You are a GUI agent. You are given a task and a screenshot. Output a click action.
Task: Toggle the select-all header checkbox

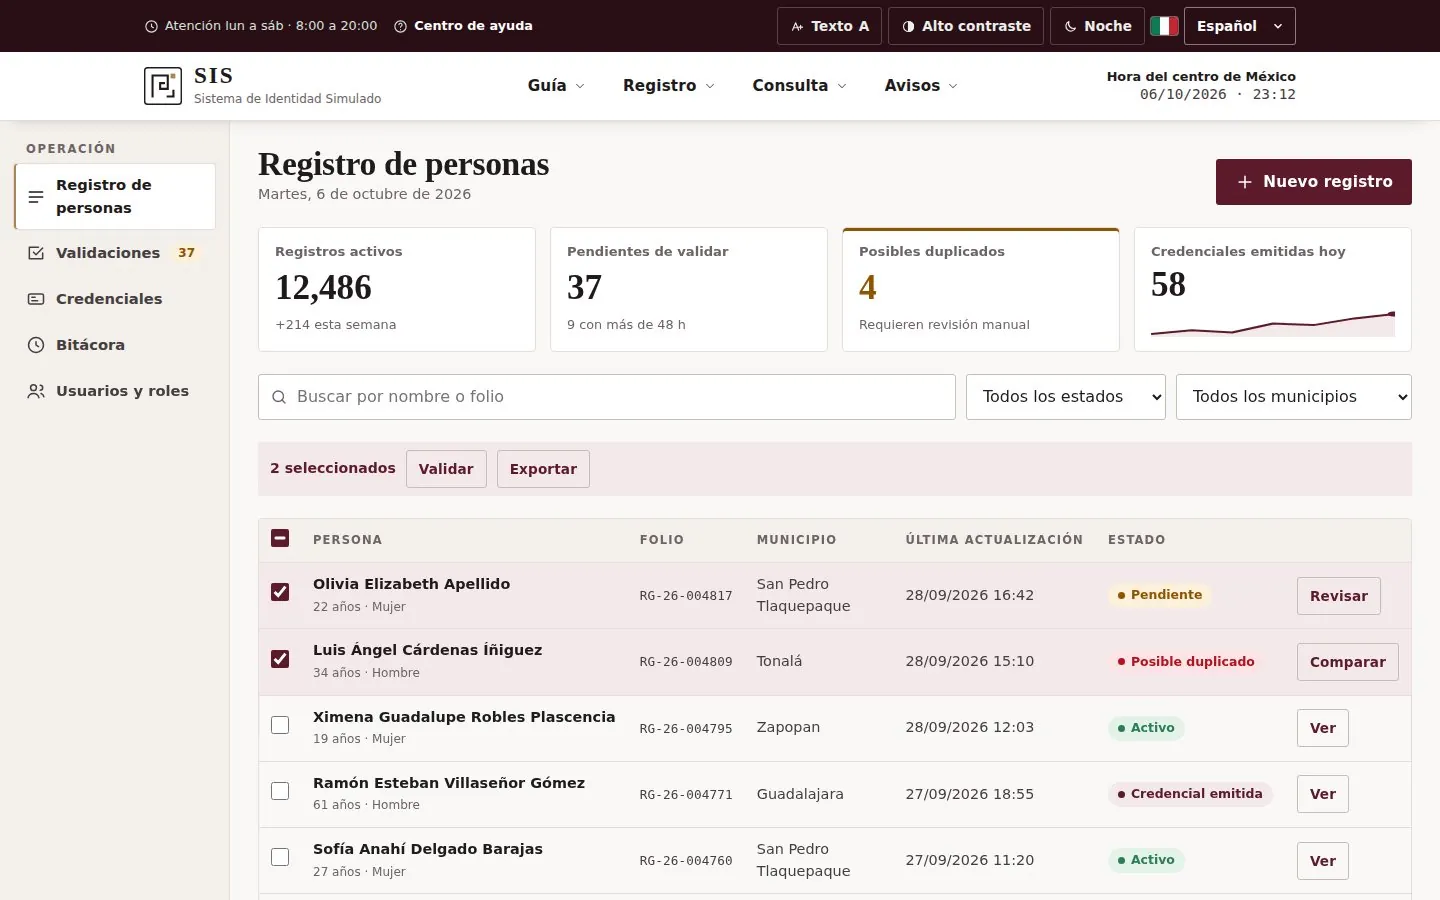point(280,538)
